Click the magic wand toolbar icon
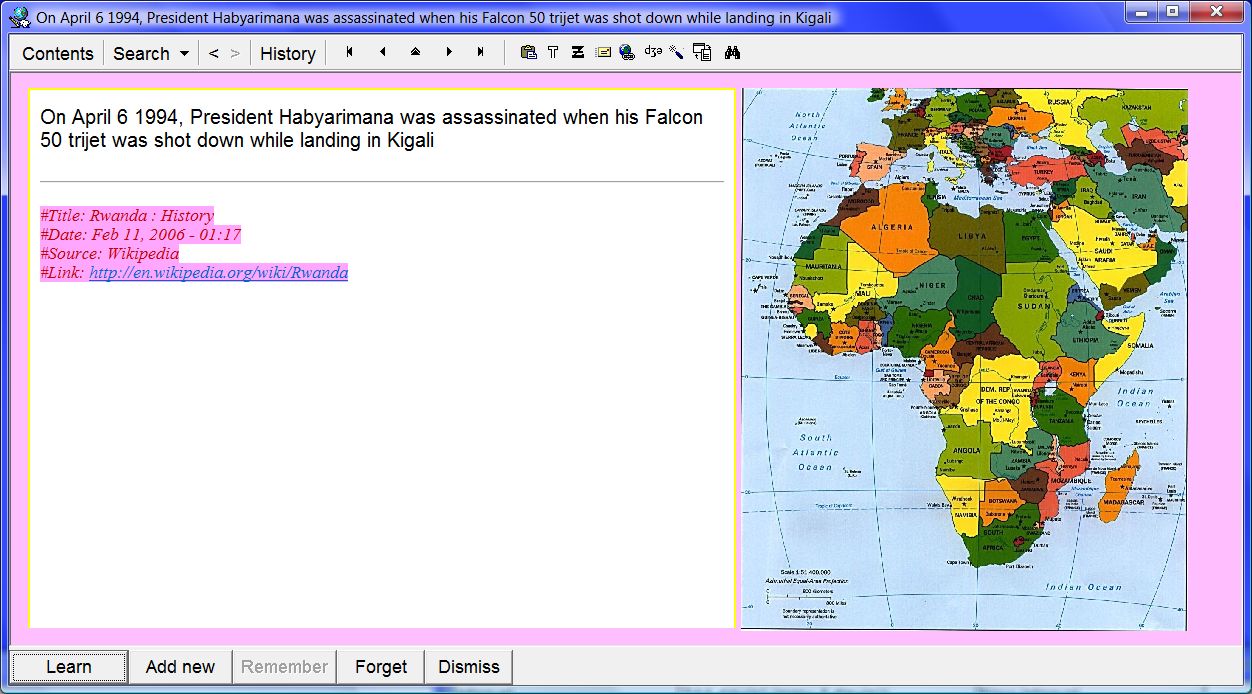Screen dimensions: 1252x694 677,53
